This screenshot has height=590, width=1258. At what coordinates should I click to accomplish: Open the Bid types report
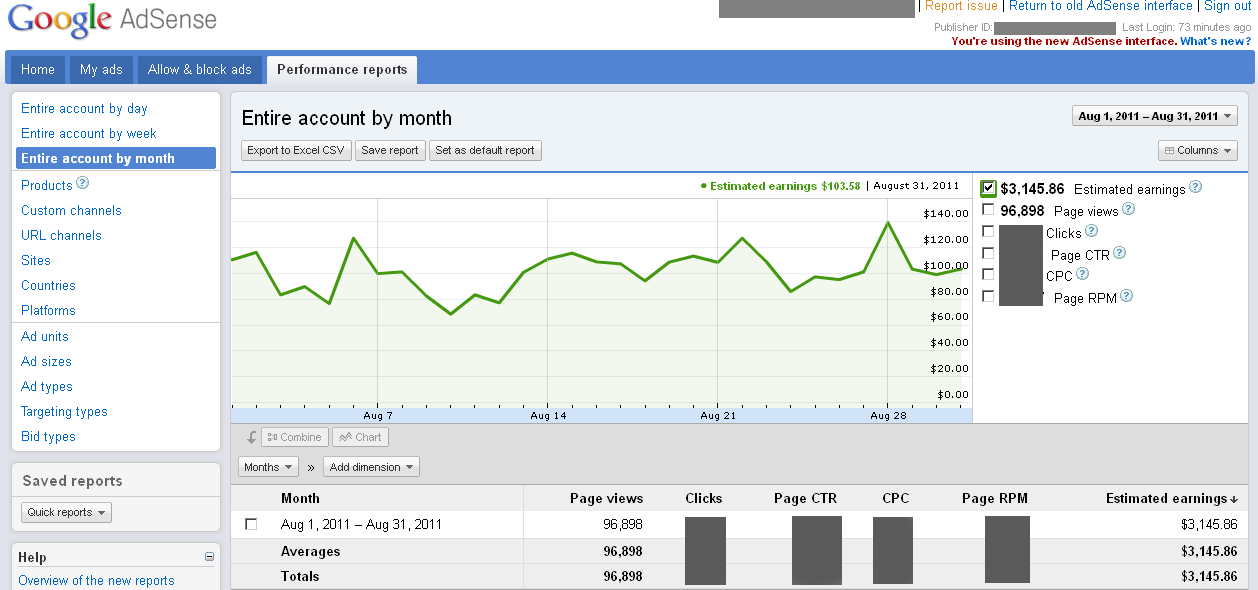(48, 436)
